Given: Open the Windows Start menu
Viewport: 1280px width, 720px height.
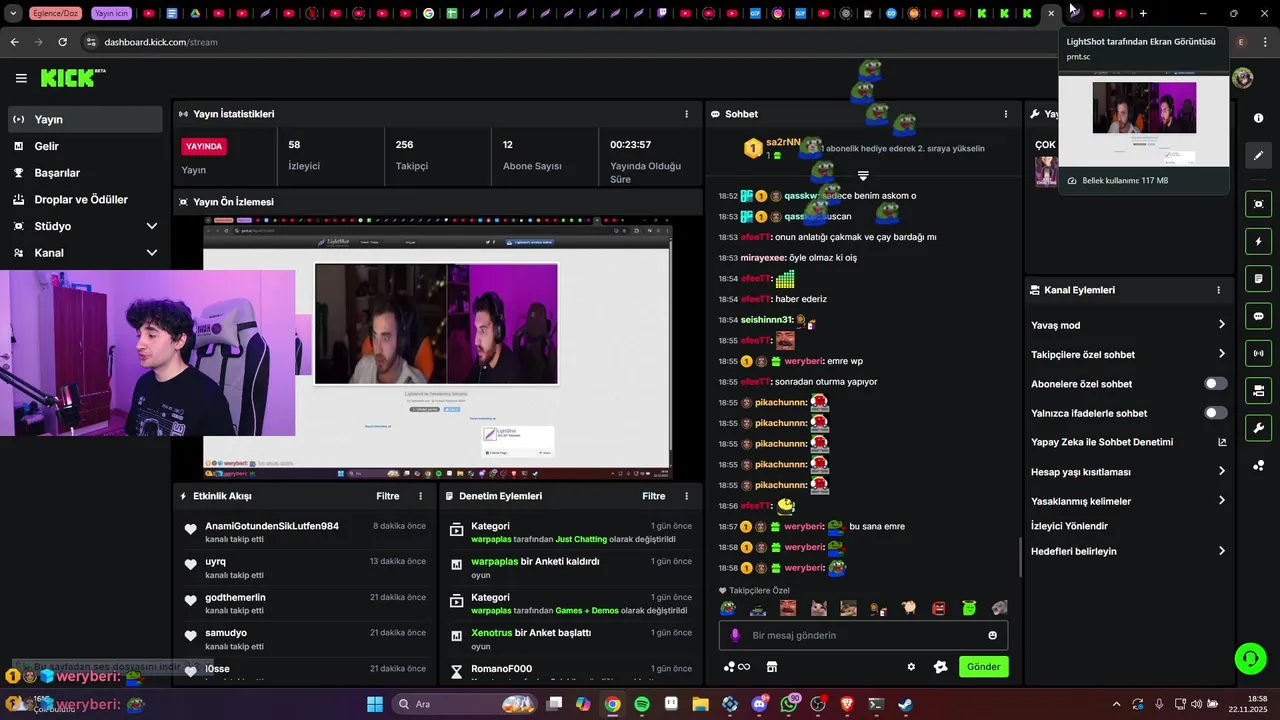Looking at the screenshot, I should click(x=375, y=704).
